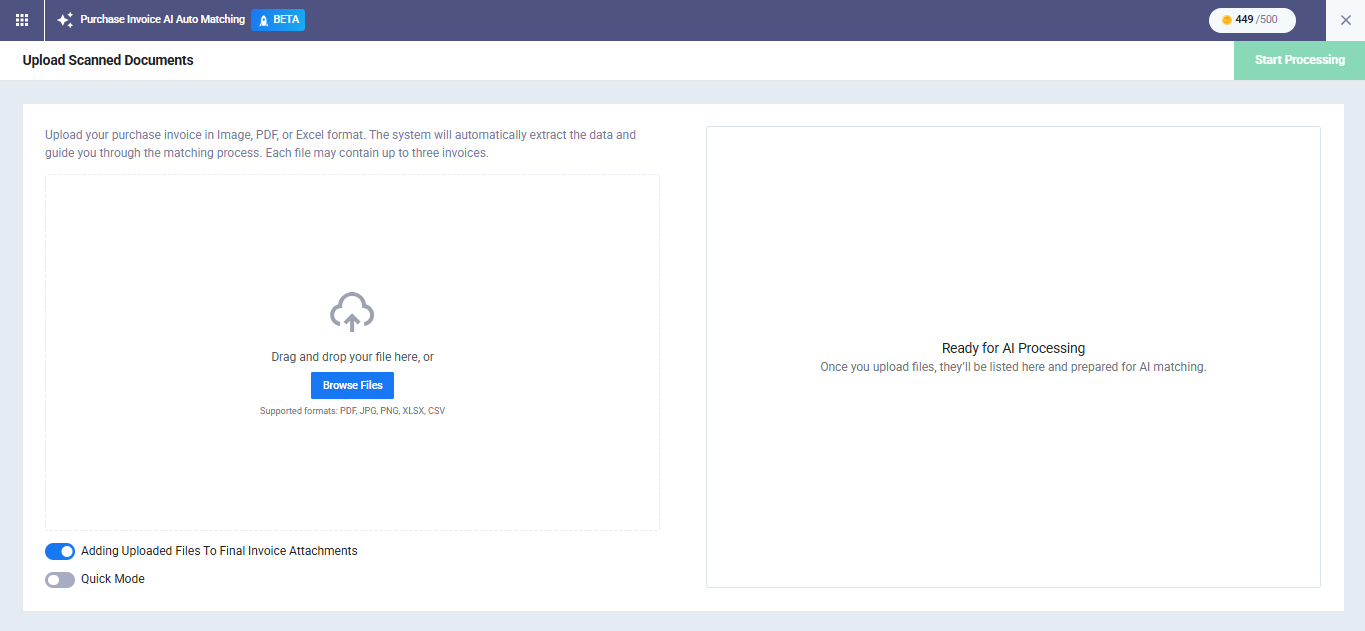The height and width of the screenshot is (631, 1365).
Task: Click the Supported formats hint text
Action: pyautogui.click(x=352, y=411)
